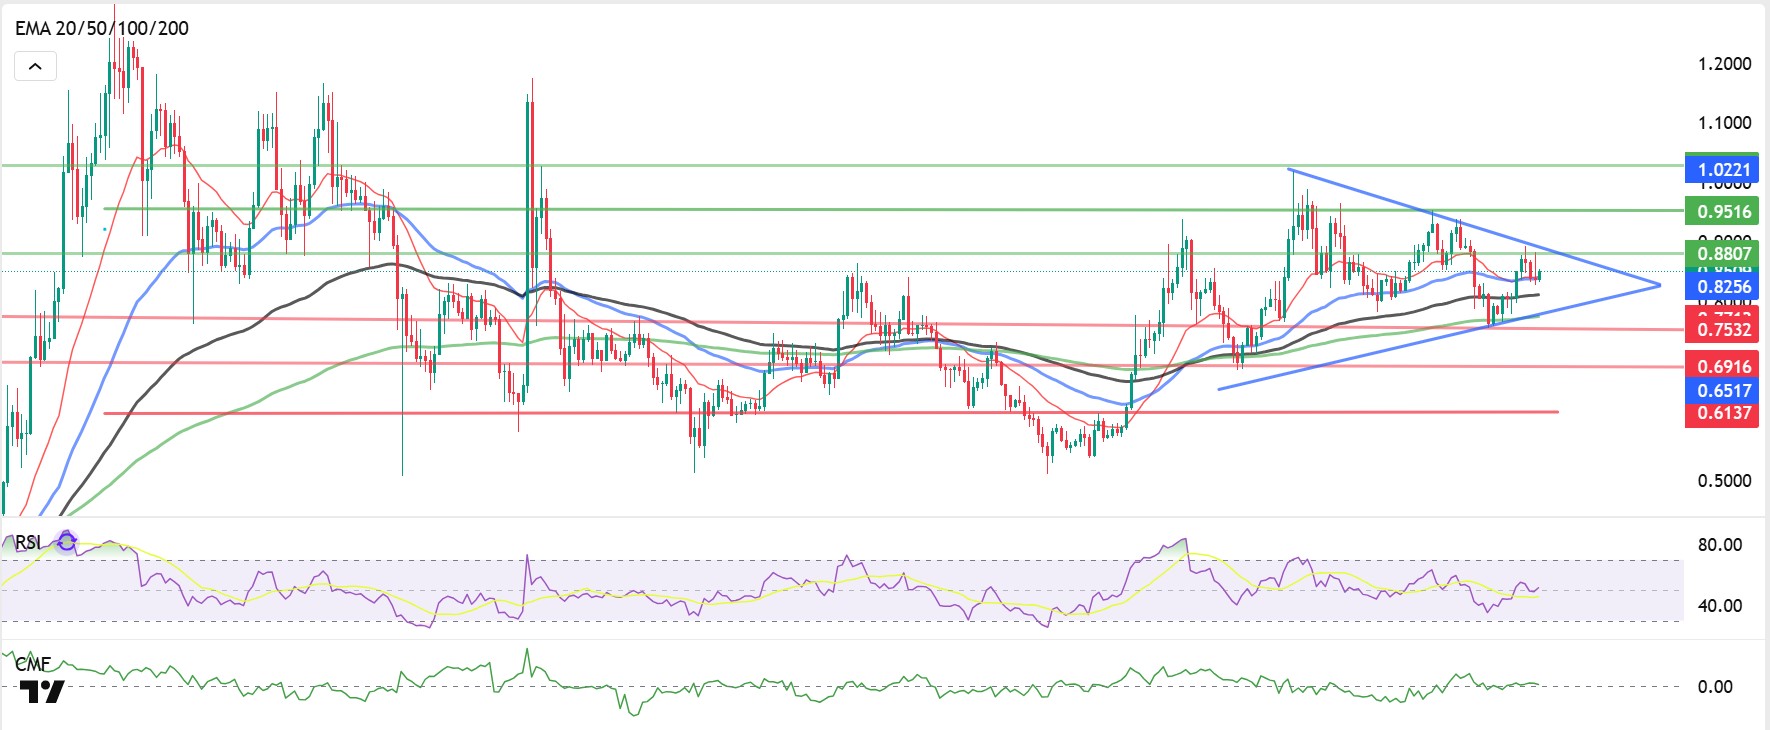Select the CMF indicator label
The height and width of the screenshot is (730, 1770).
tap(32, 664)
